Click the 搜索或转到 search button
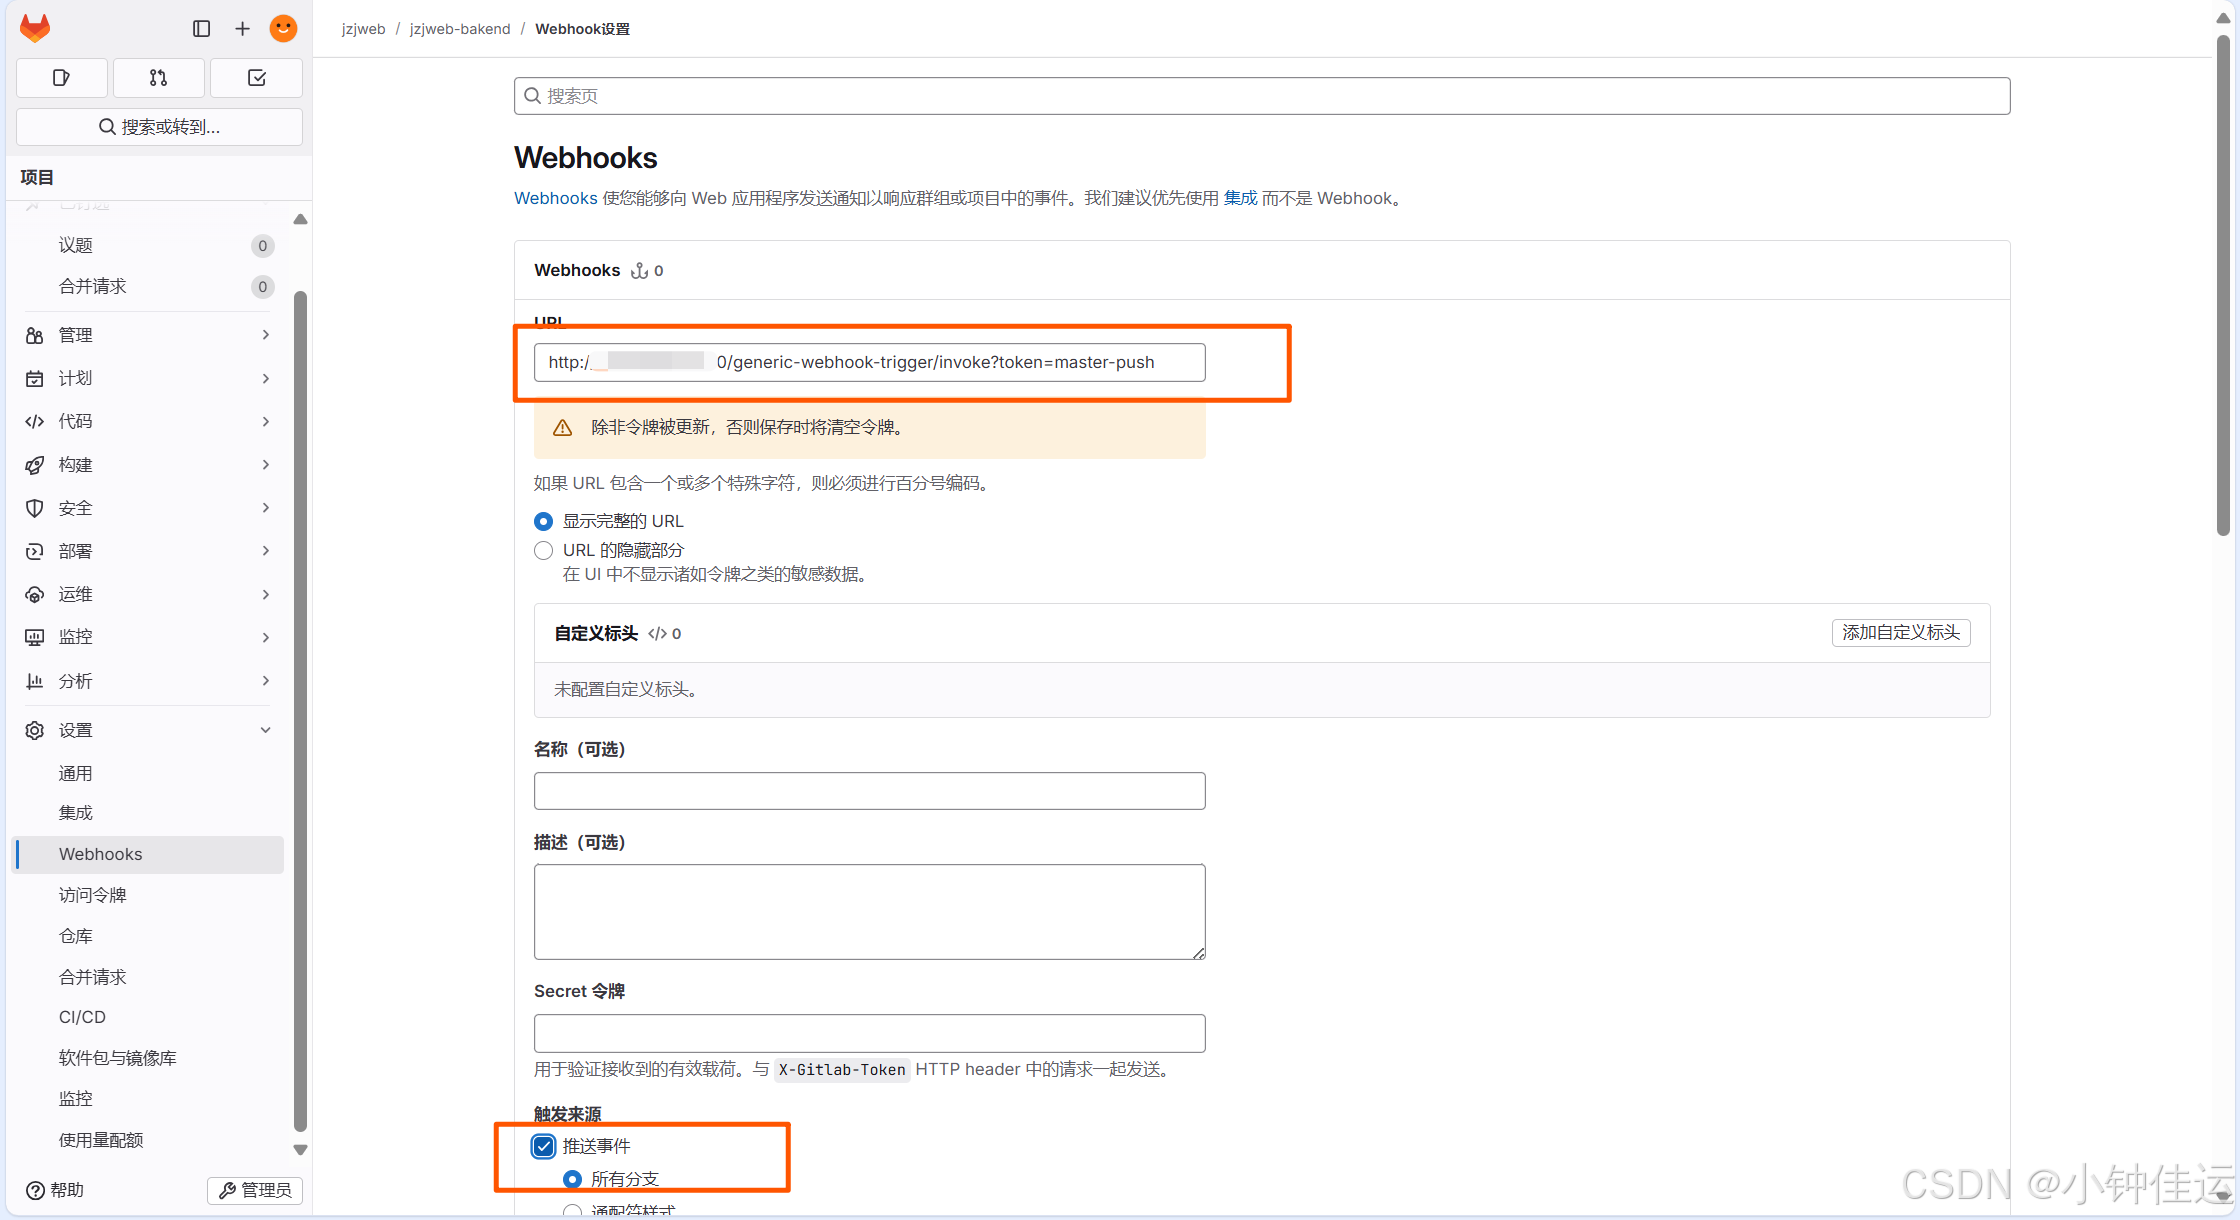 [159, 127]
